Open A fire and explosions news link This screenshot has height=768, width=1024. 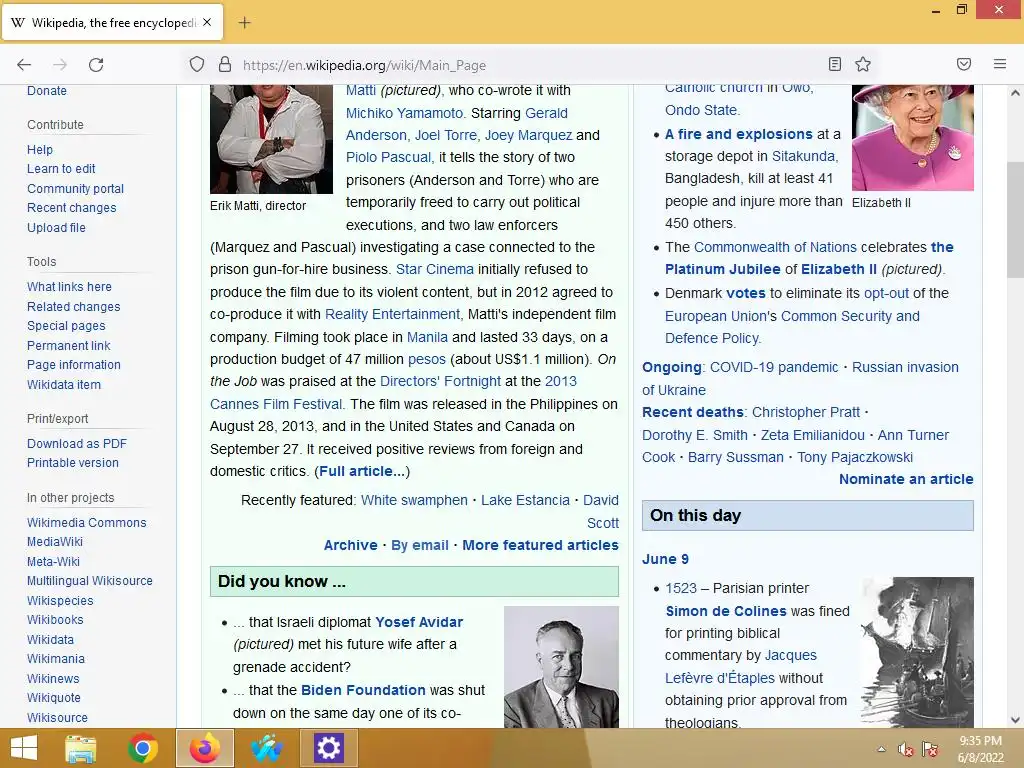coord(739,134)
